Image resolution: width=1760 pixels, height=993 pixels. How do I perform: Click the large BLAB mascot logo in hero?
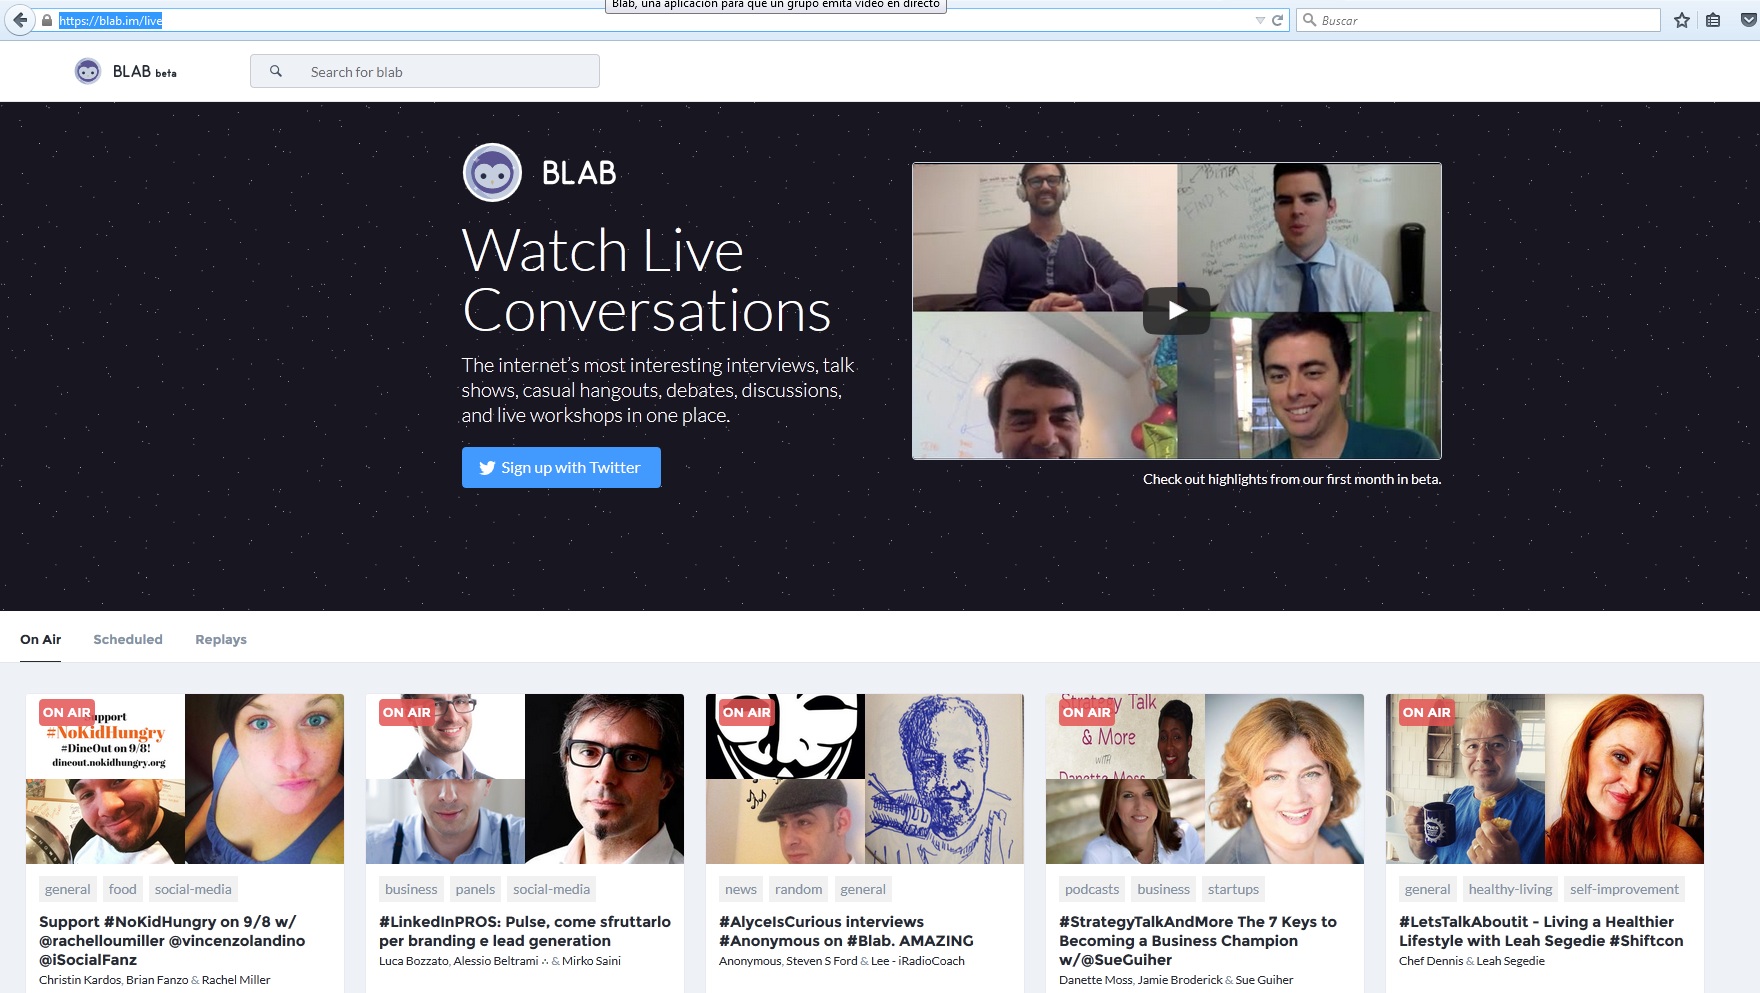[x=492, y=173]
